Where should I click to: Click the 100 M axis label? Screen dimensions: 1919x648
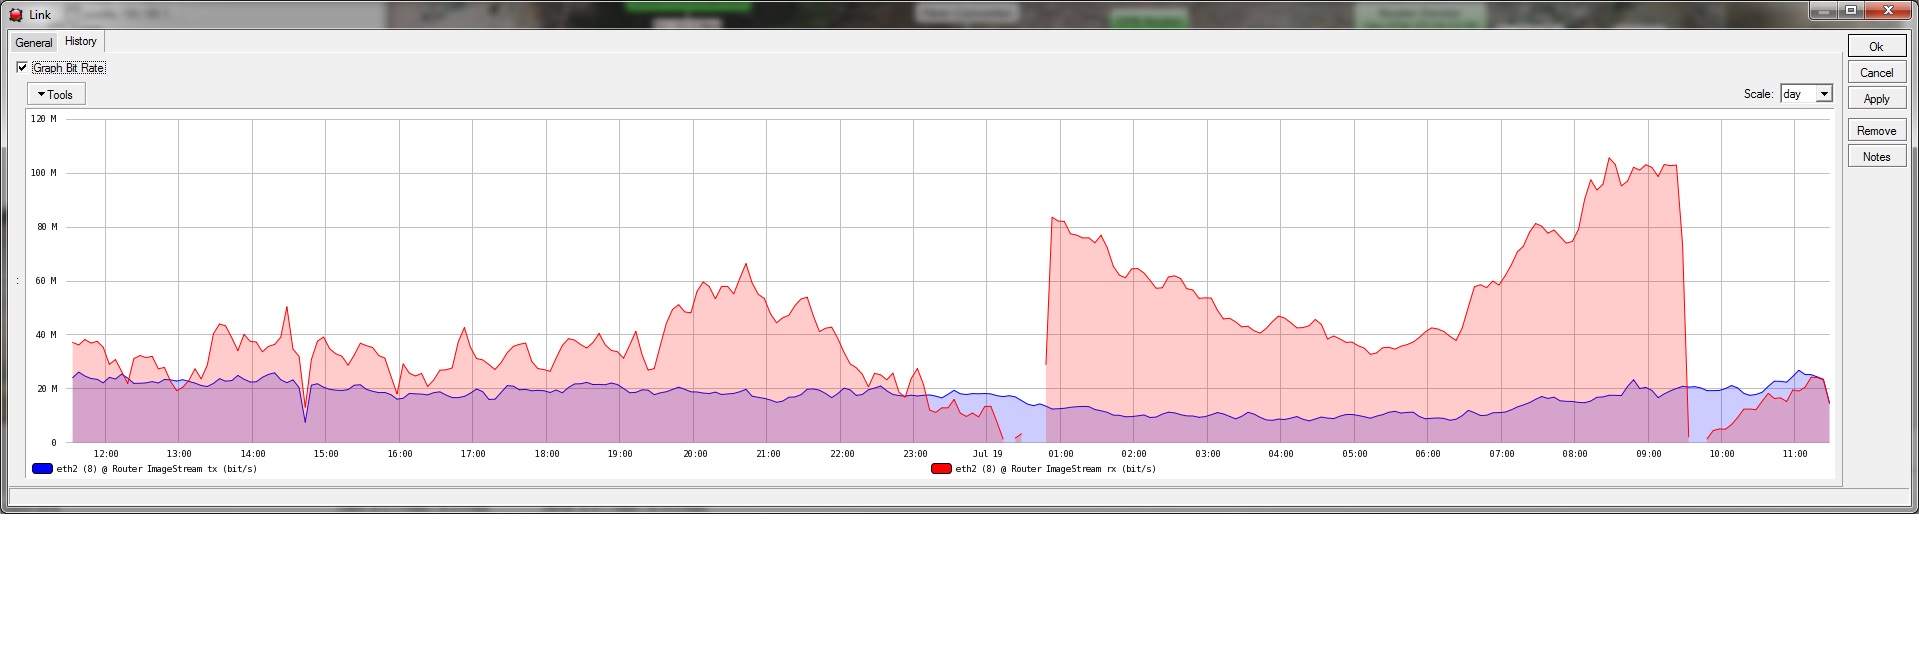44,173
